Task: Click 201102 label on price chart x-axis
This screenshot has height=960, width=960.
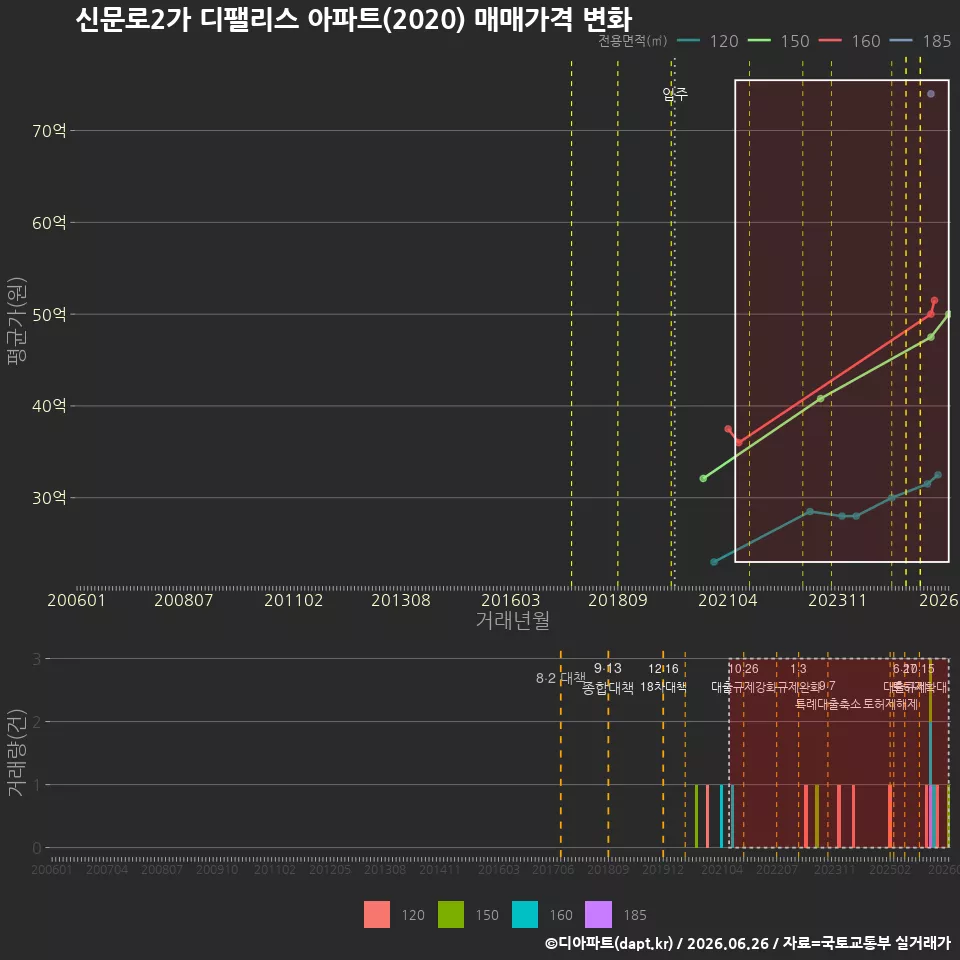Action: click(x=293, y=600)
